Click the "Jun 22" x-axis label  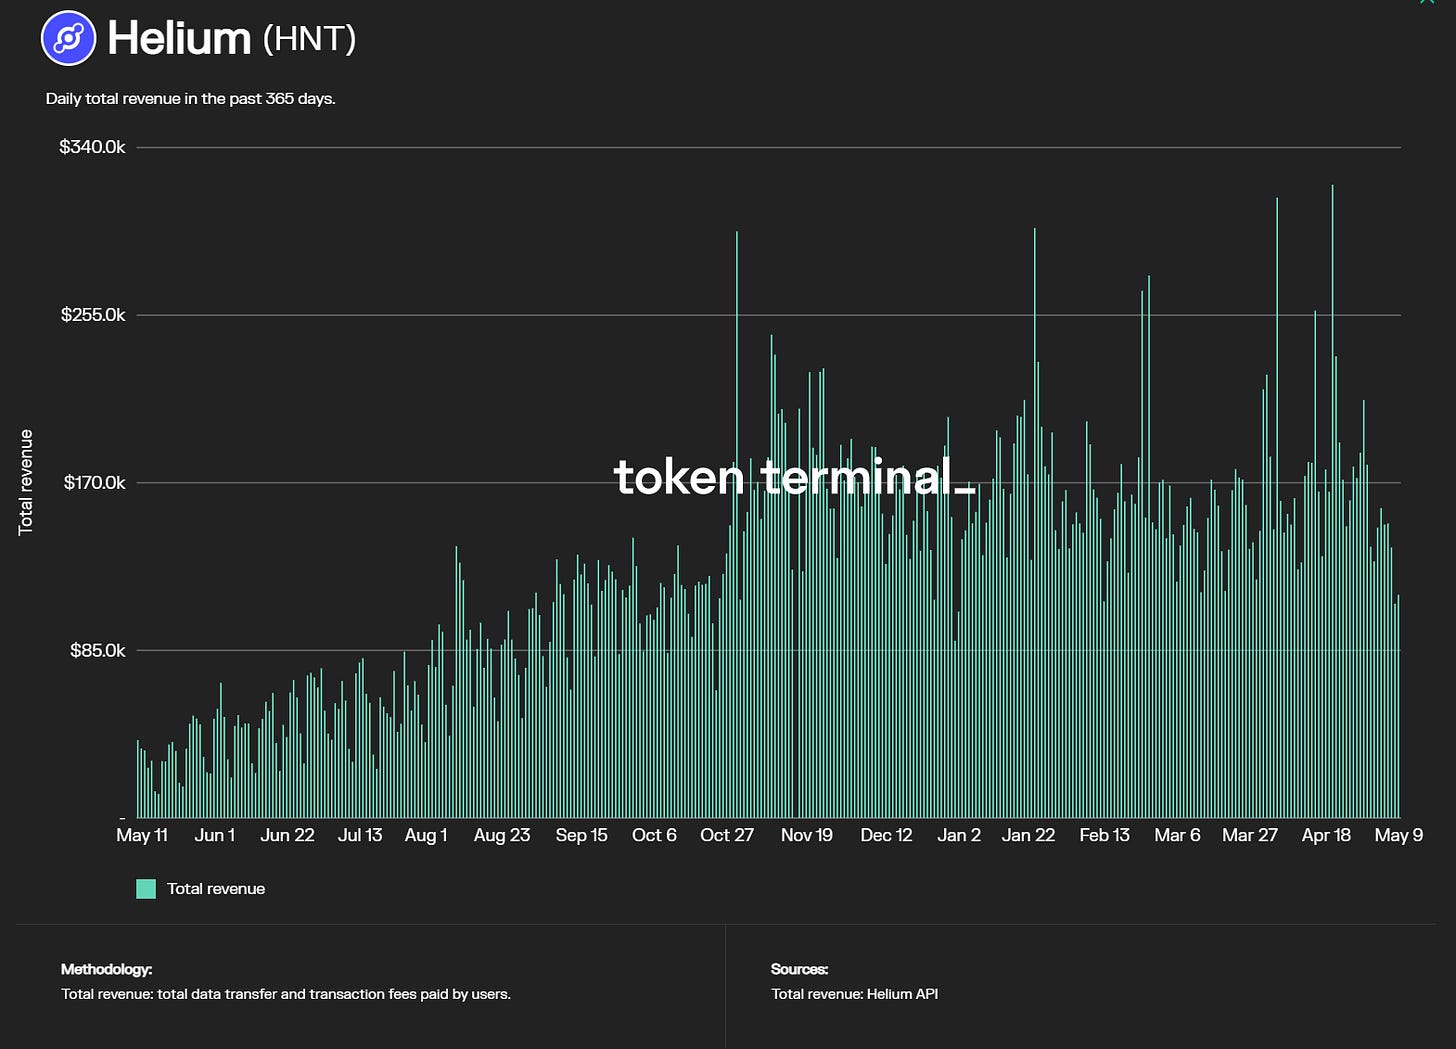click(x=287, y=835)
